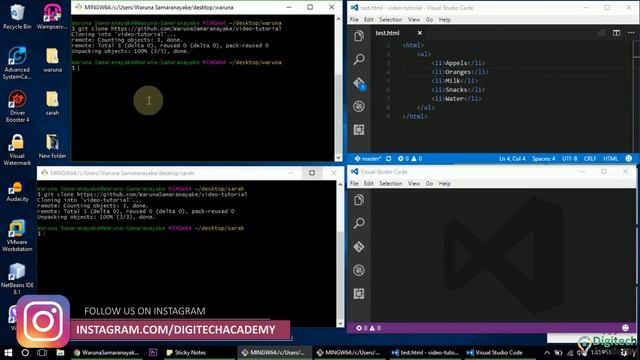Launch Advanced SystemCare from desktop

17,63
